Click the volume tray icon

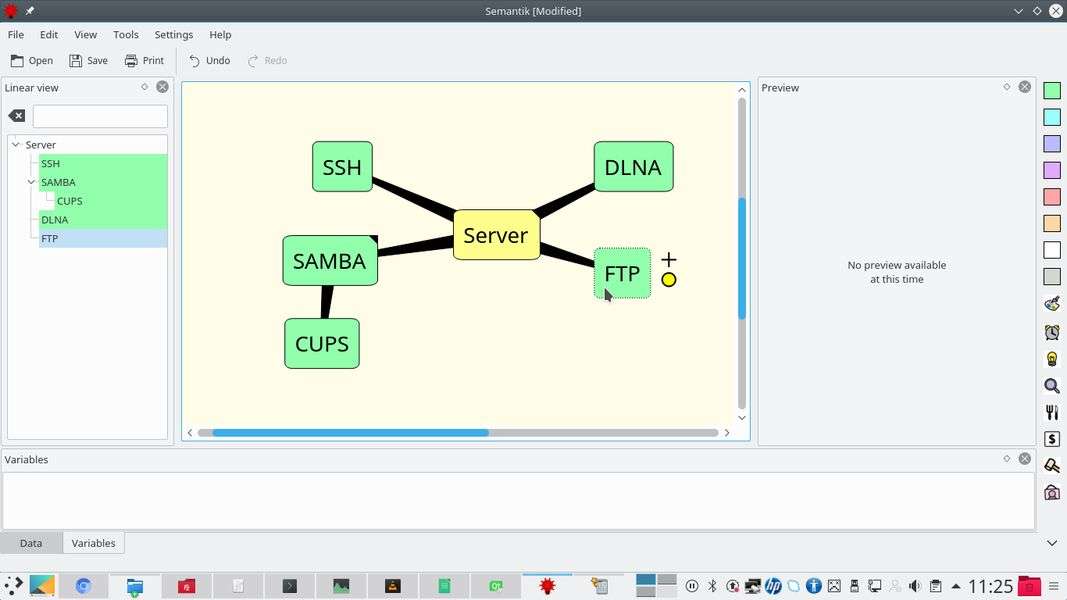point(915,586)
